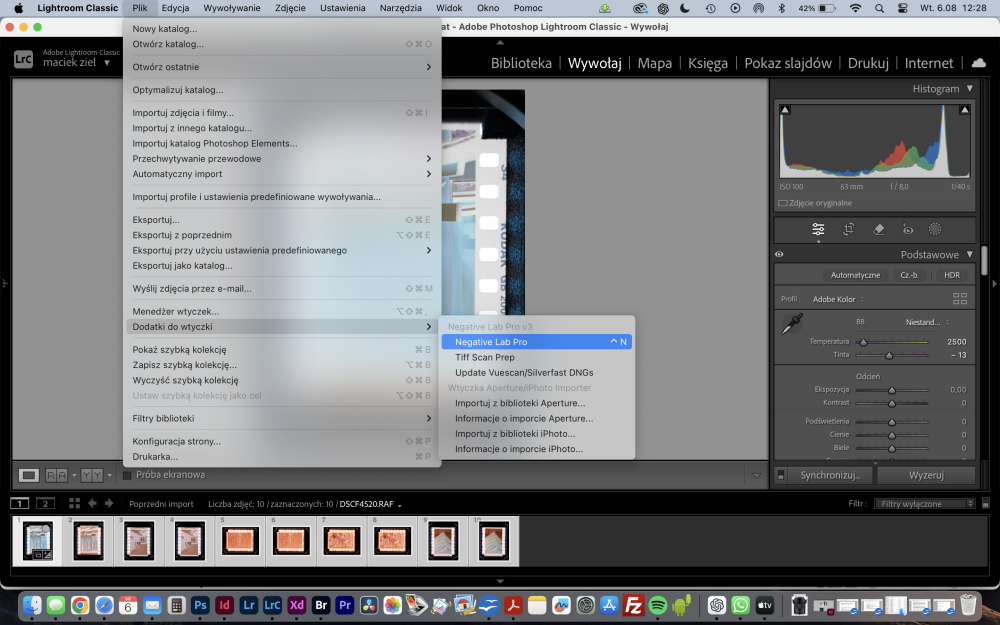
Task: Collapse the Histogram panel triangle
Action: tap(969, 88)
